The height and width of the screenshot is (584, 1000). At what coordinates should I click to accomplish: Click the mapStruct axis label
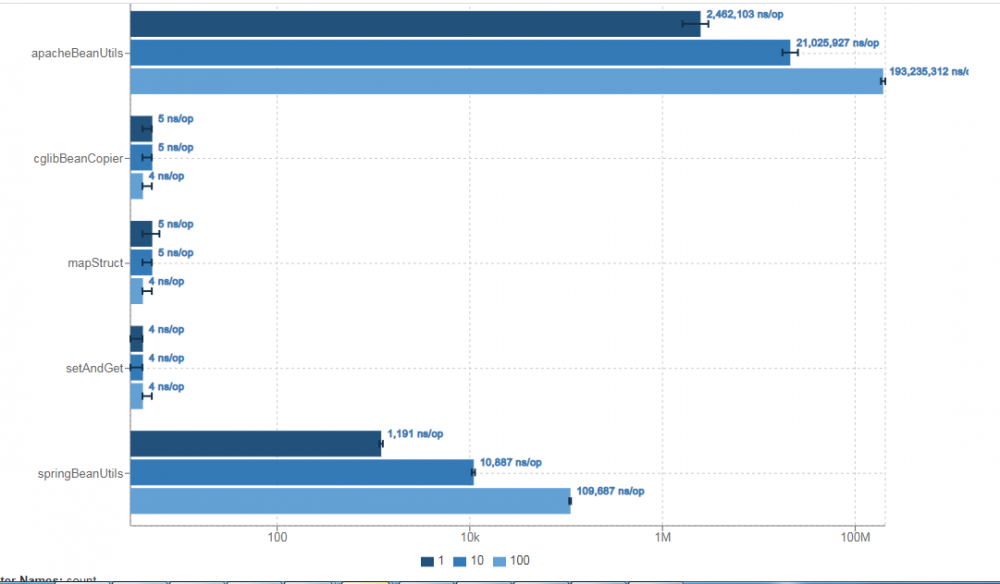pos(96,263)
